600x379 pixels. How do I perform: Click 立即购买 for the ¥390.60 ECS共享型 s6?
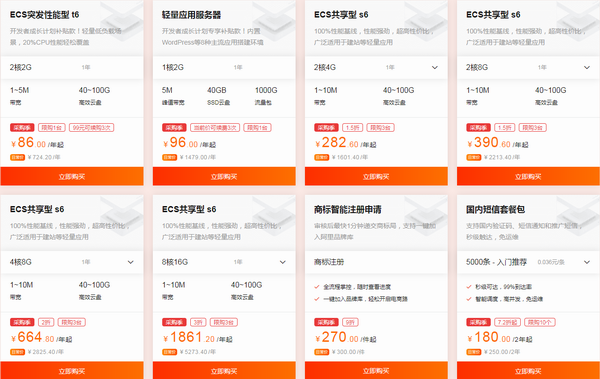(x=528, y=176)
